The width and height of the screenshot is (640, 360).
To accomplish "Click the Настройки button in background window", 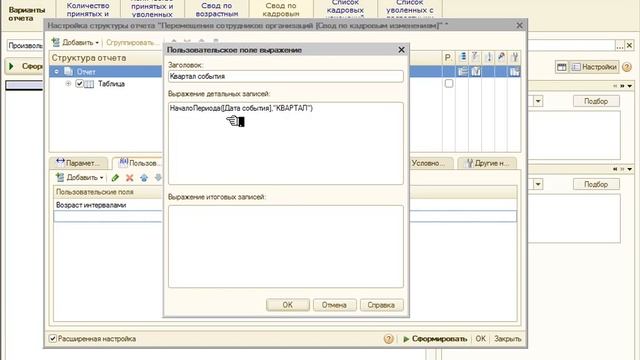I will [595, 67].
